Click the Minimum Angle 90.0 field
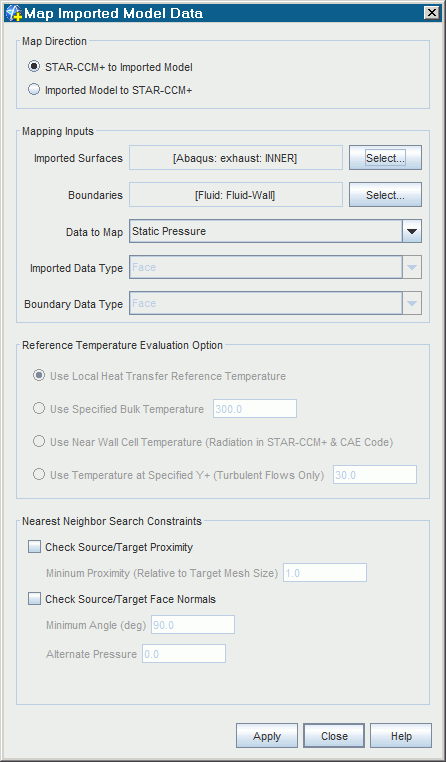The height and width of the screenshot is (762, 446). (193, 625)
